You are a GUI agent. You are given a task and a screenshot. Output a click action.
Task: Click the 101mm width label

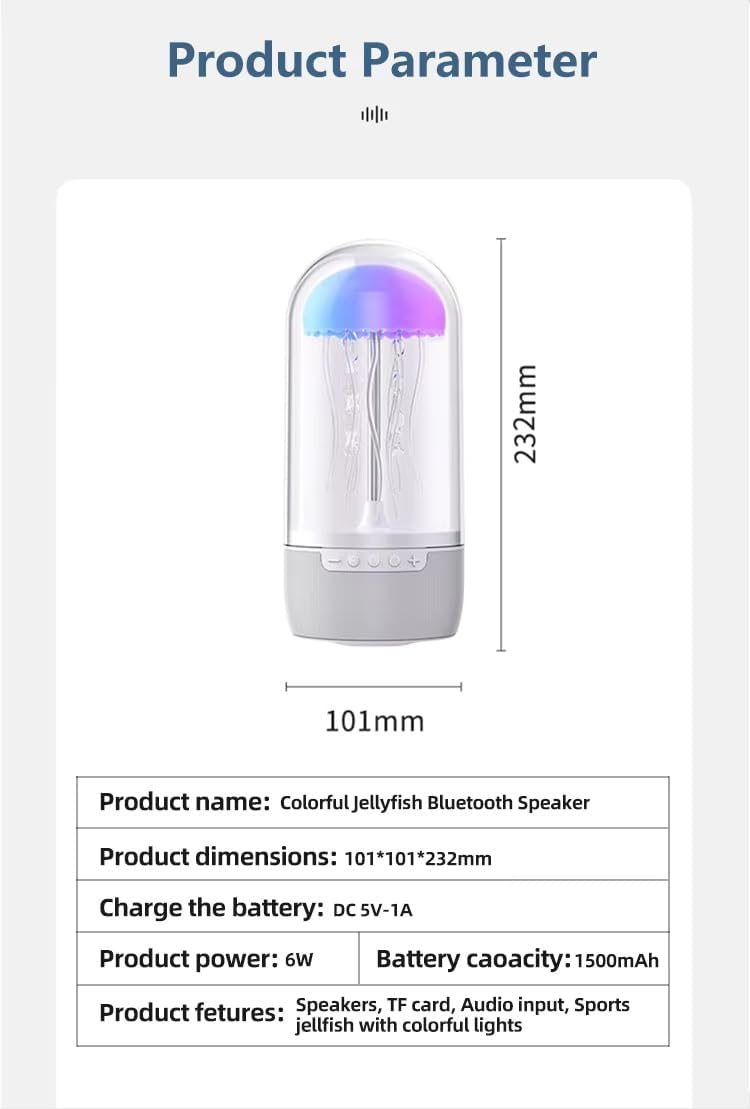click(374, 720)
